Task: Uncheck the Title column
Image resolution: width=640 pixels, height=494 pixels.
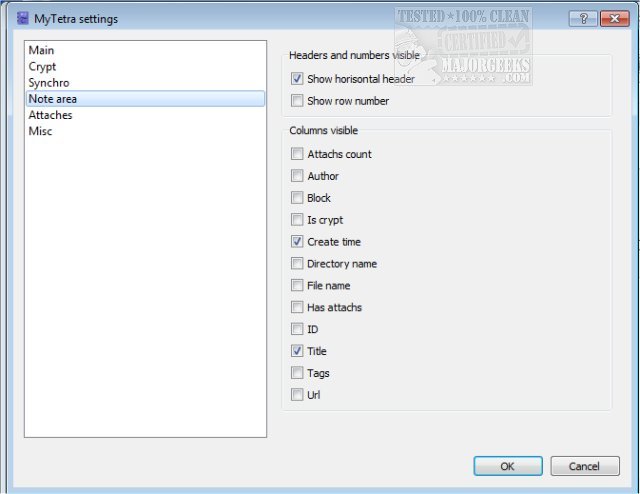Action: tap(297, 351)
